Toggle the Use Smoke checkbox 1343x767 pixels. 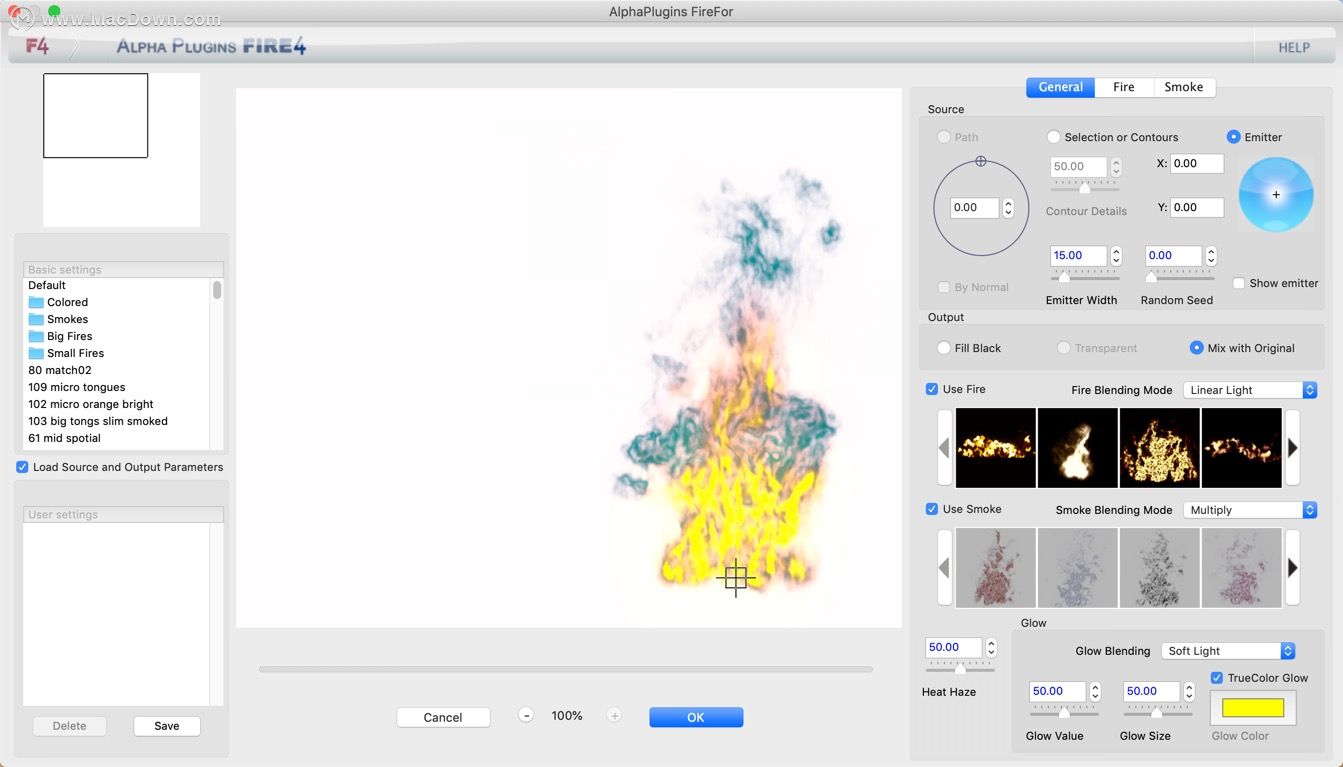(932, 509)
